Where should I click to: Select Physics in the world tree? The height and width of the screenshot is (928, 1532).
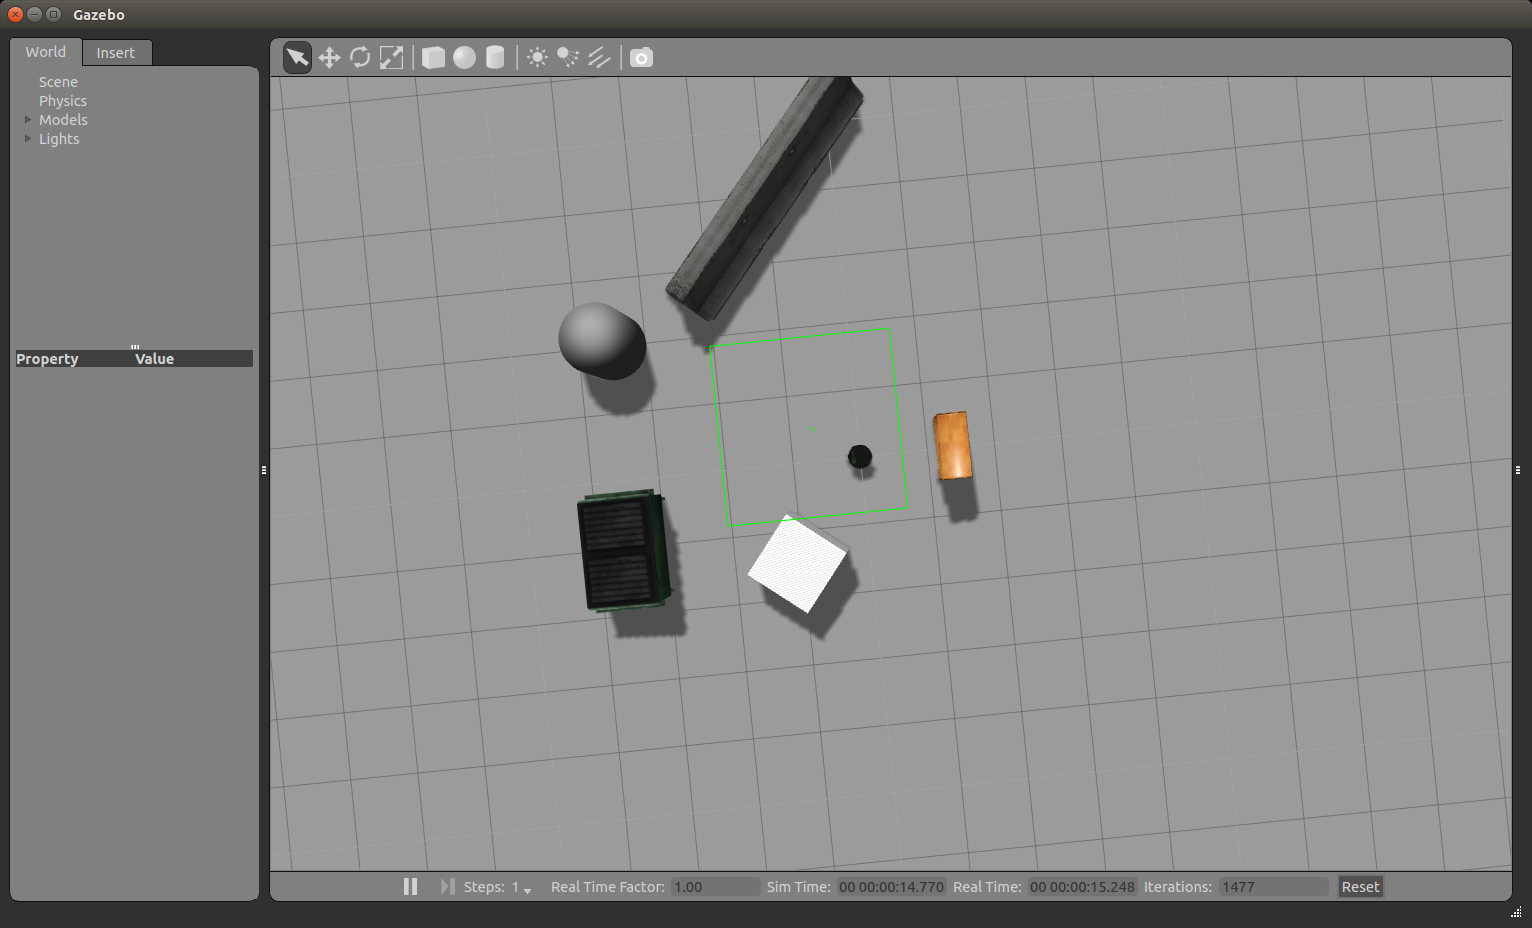[x=63, y=101]
